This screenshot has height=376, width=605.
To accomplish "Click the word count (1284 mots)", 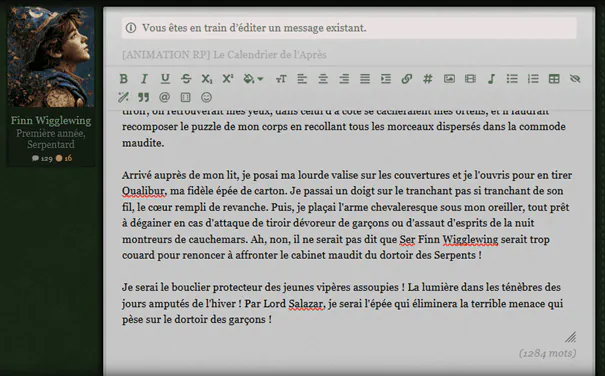I will pyautogui.click(x=548, y=353).
